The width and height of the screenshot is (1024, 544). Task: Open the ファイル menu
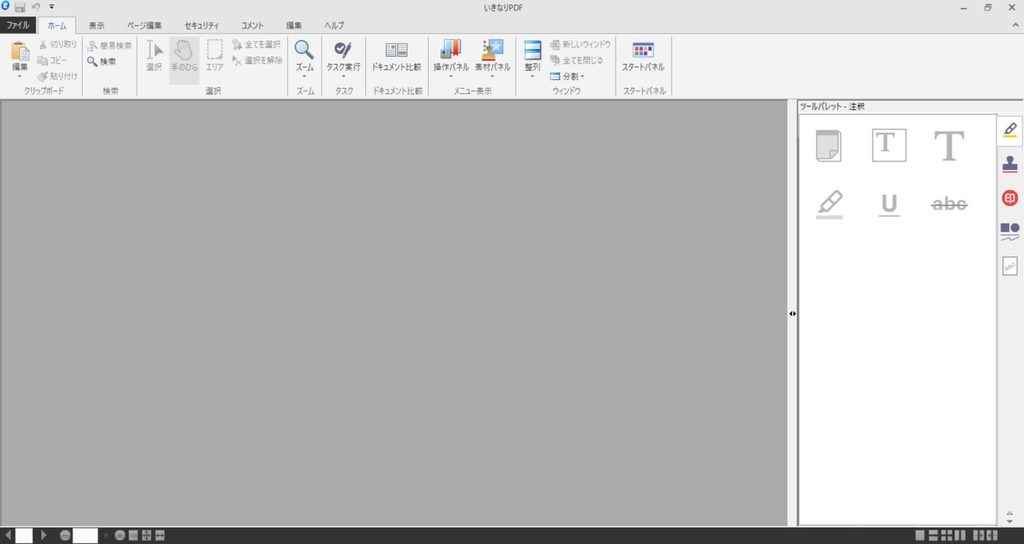tap(18, 25)
